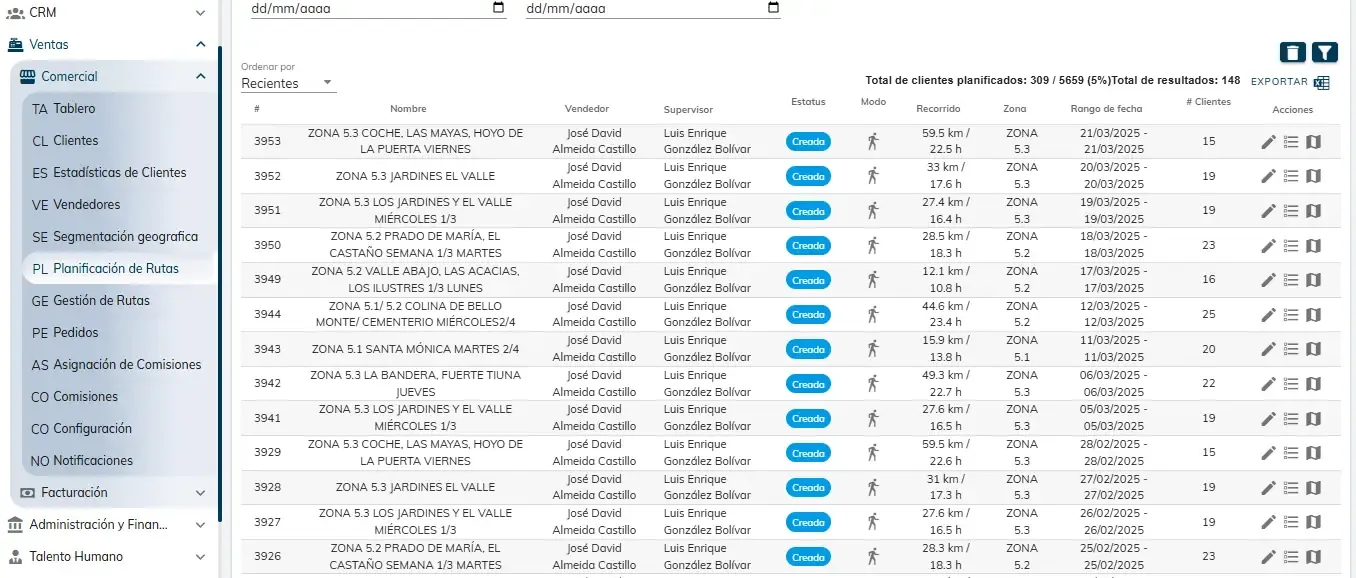Click the Ventas sidebar module icon
The height and width of the screenshot is (578, 1356).
click(14, 44)
